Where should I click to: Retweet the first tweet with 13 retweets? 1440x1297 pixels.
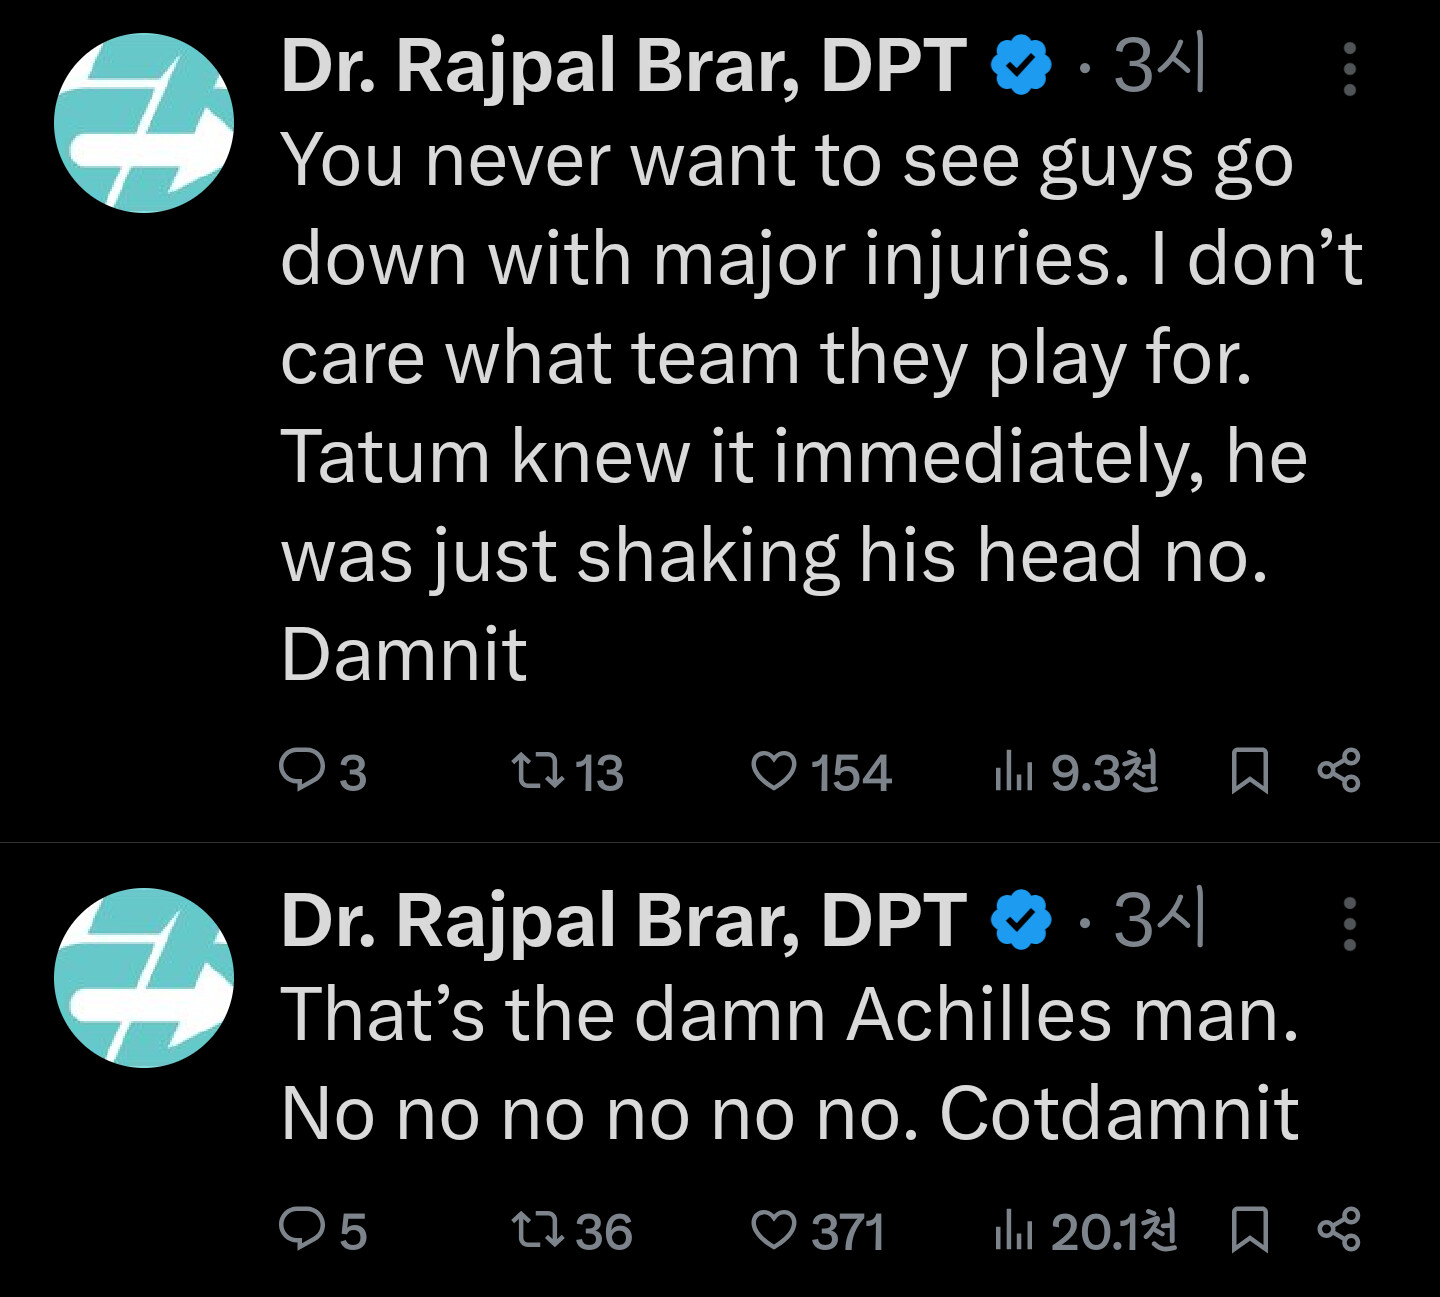538,772
